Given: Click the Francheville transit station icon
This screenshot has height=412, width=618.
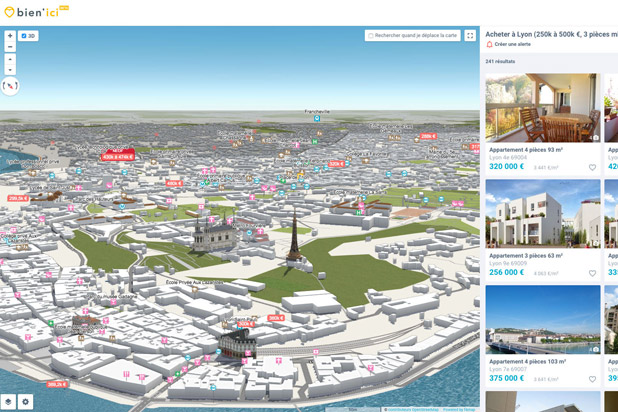Looking at the screenshot, I should point(317,118).
